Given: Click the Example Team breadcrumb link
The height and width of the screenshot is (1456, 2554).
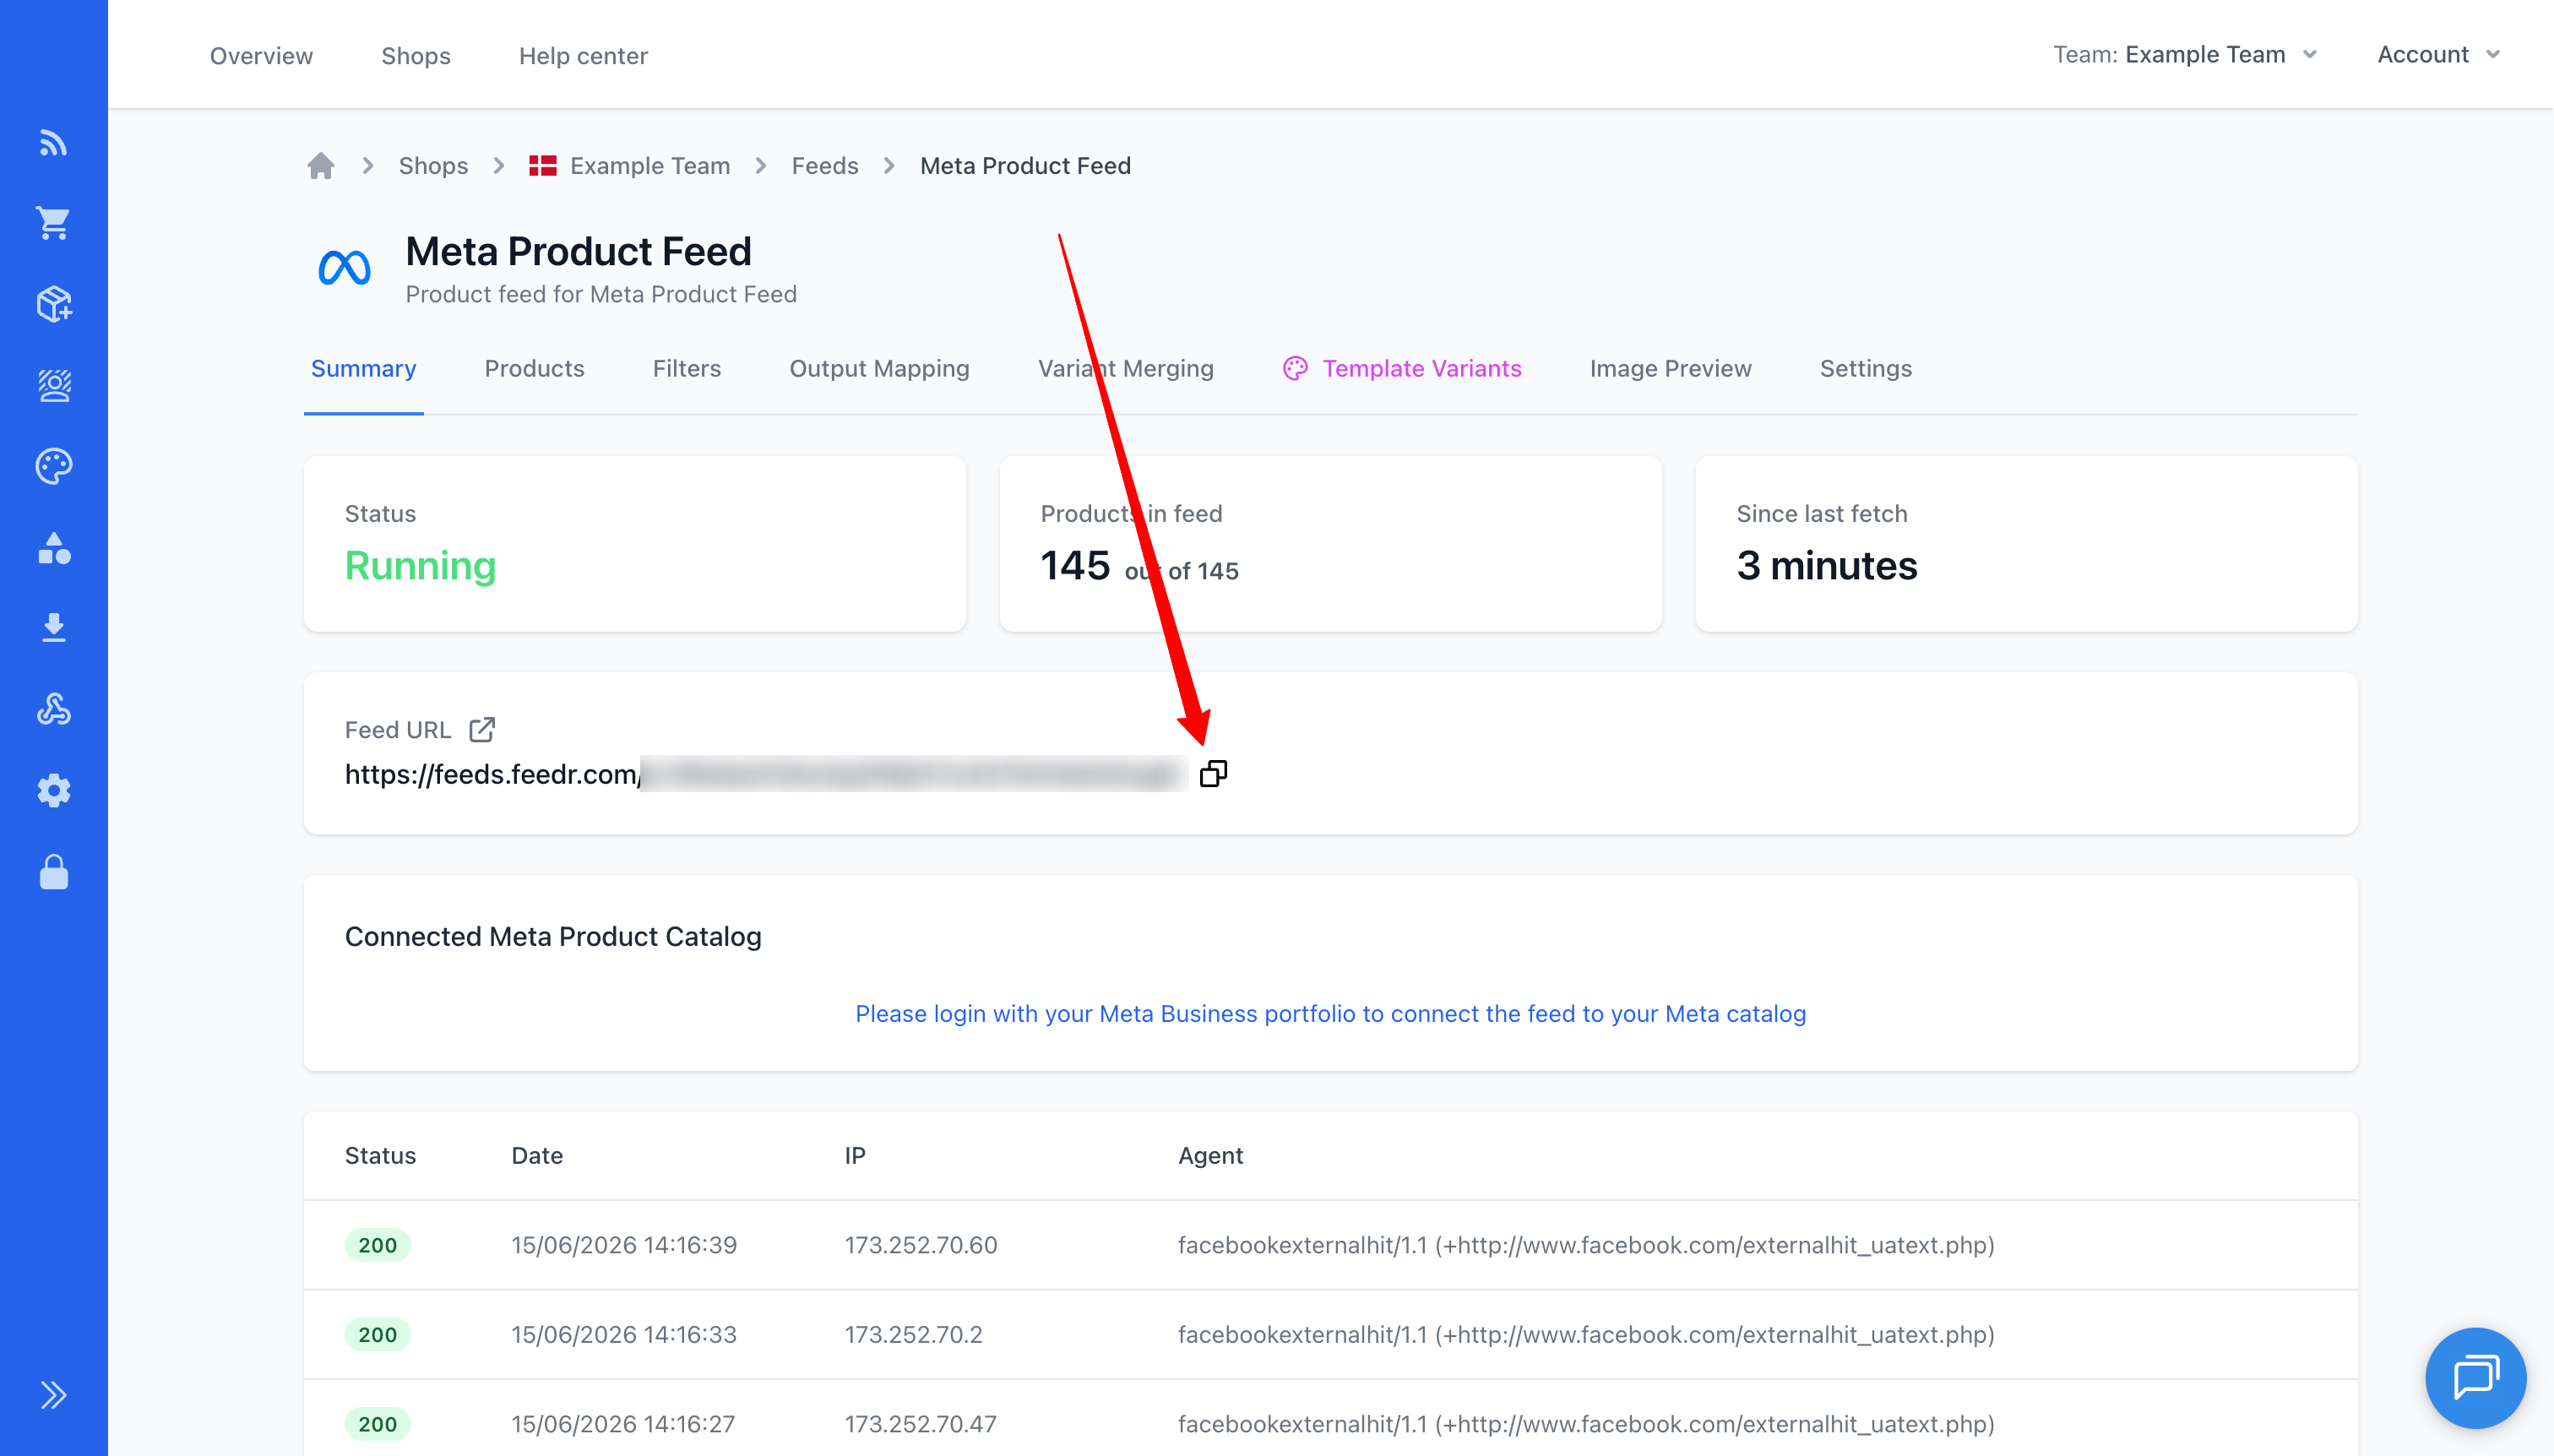Looking at the screenshot, I should pos(649,165).
